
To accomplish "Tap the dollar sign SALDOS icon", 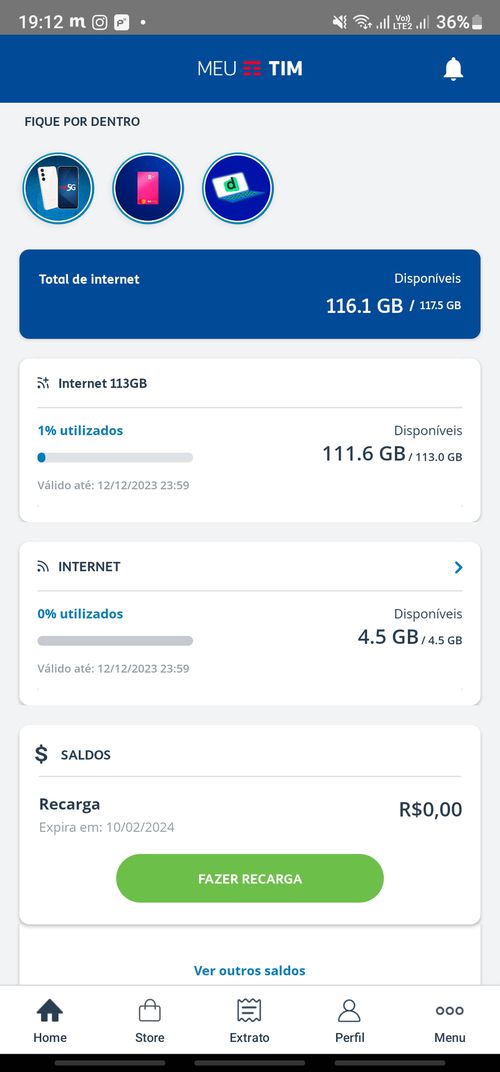I will (42, 754).
